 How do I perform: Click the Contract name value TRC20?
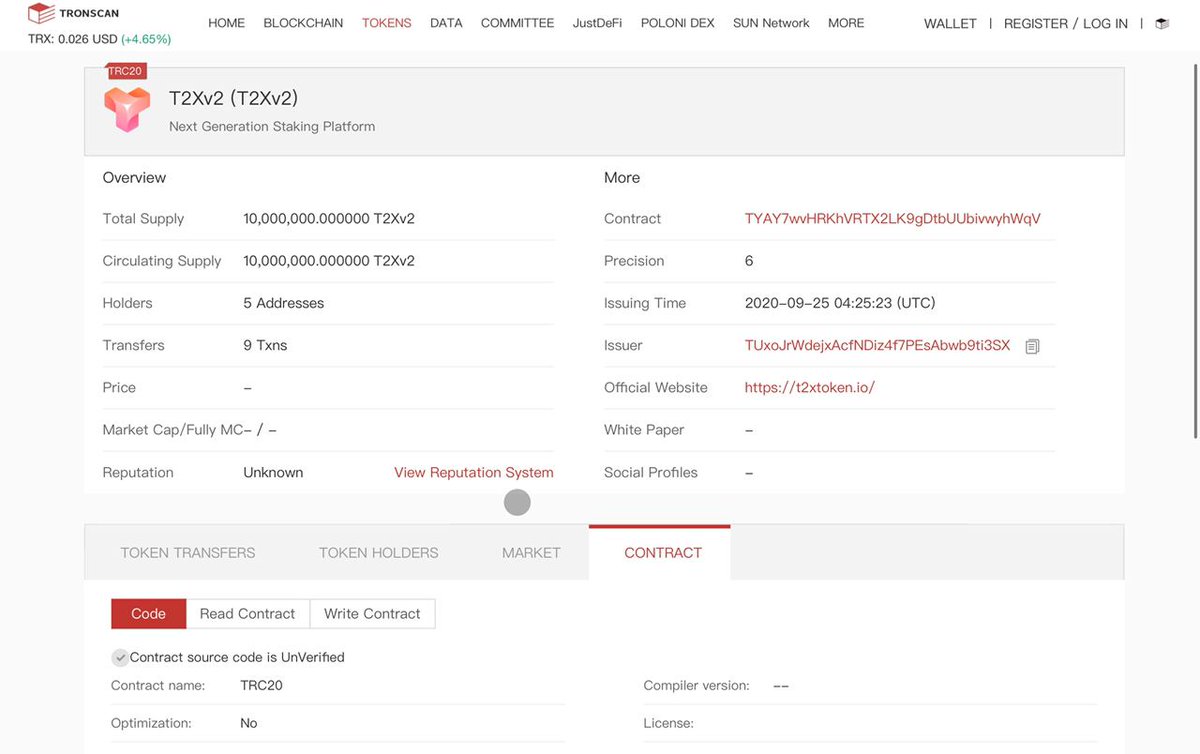pyautogui.click(x=262, y=686)
